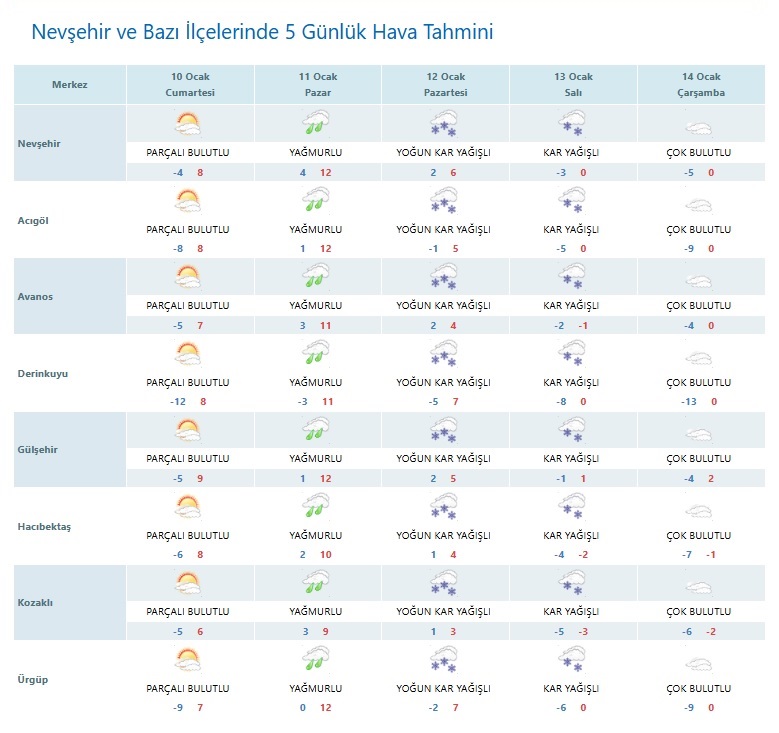Click the Merkez header cell

coord(70,85)
